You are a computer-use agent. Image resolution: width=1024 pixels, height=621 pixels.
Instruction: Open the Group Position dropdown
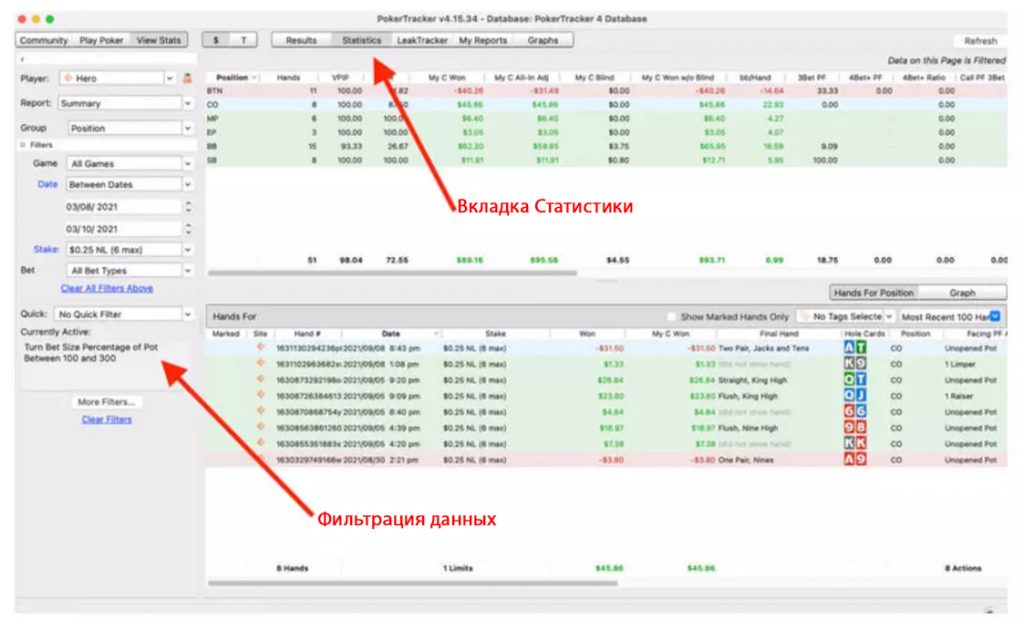[x=131, y=128]
